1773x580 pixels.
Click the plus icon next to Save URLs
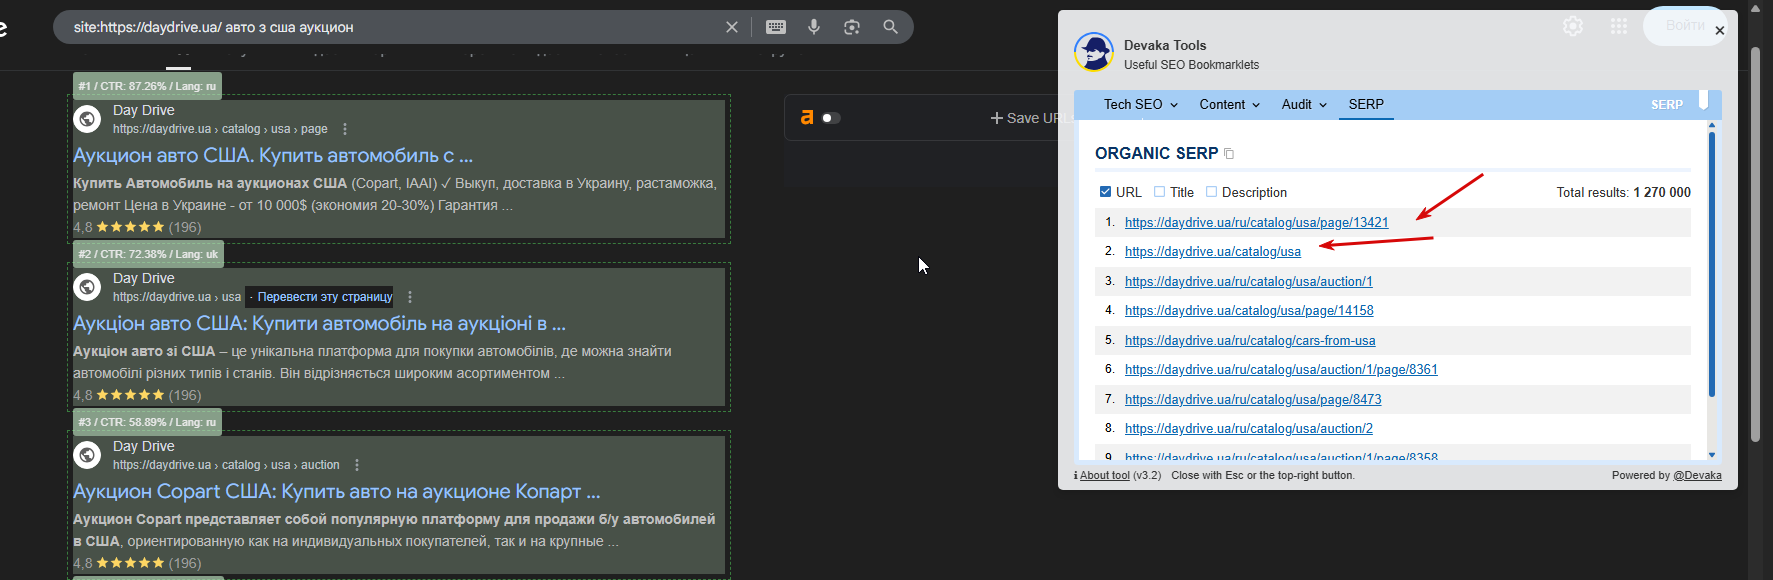click(996, 118)
